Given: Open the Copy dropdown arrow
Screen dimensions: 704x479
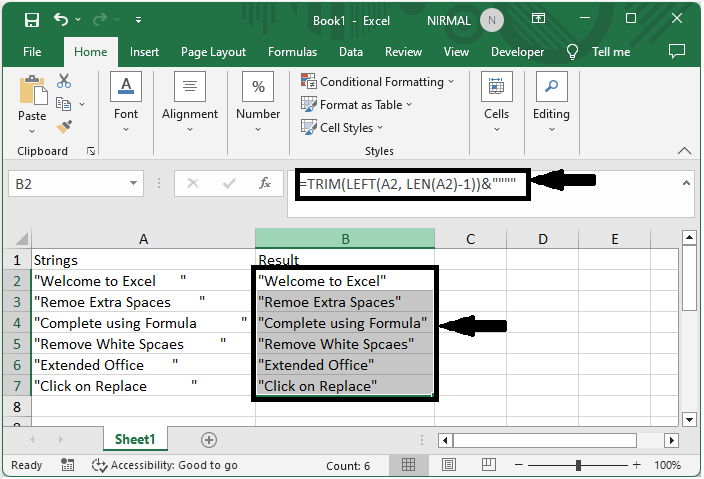Looking at the screenshot, I should point(82,104).
